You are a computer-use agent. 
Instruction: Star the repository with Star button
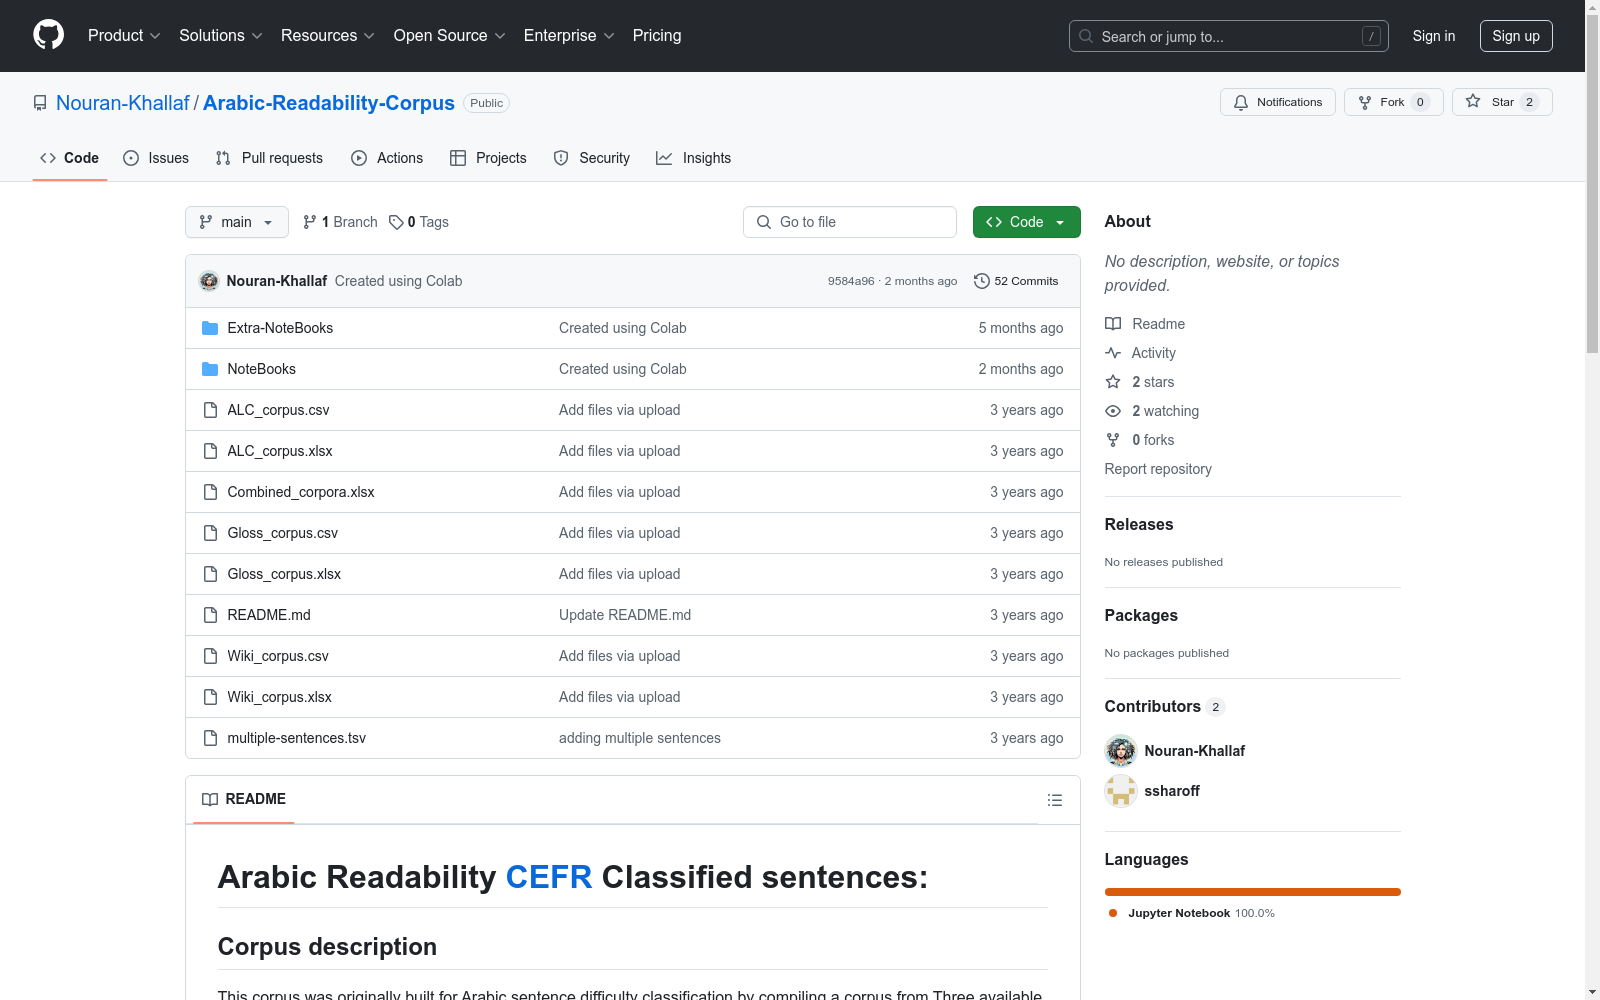click(x=1502, y=102)
